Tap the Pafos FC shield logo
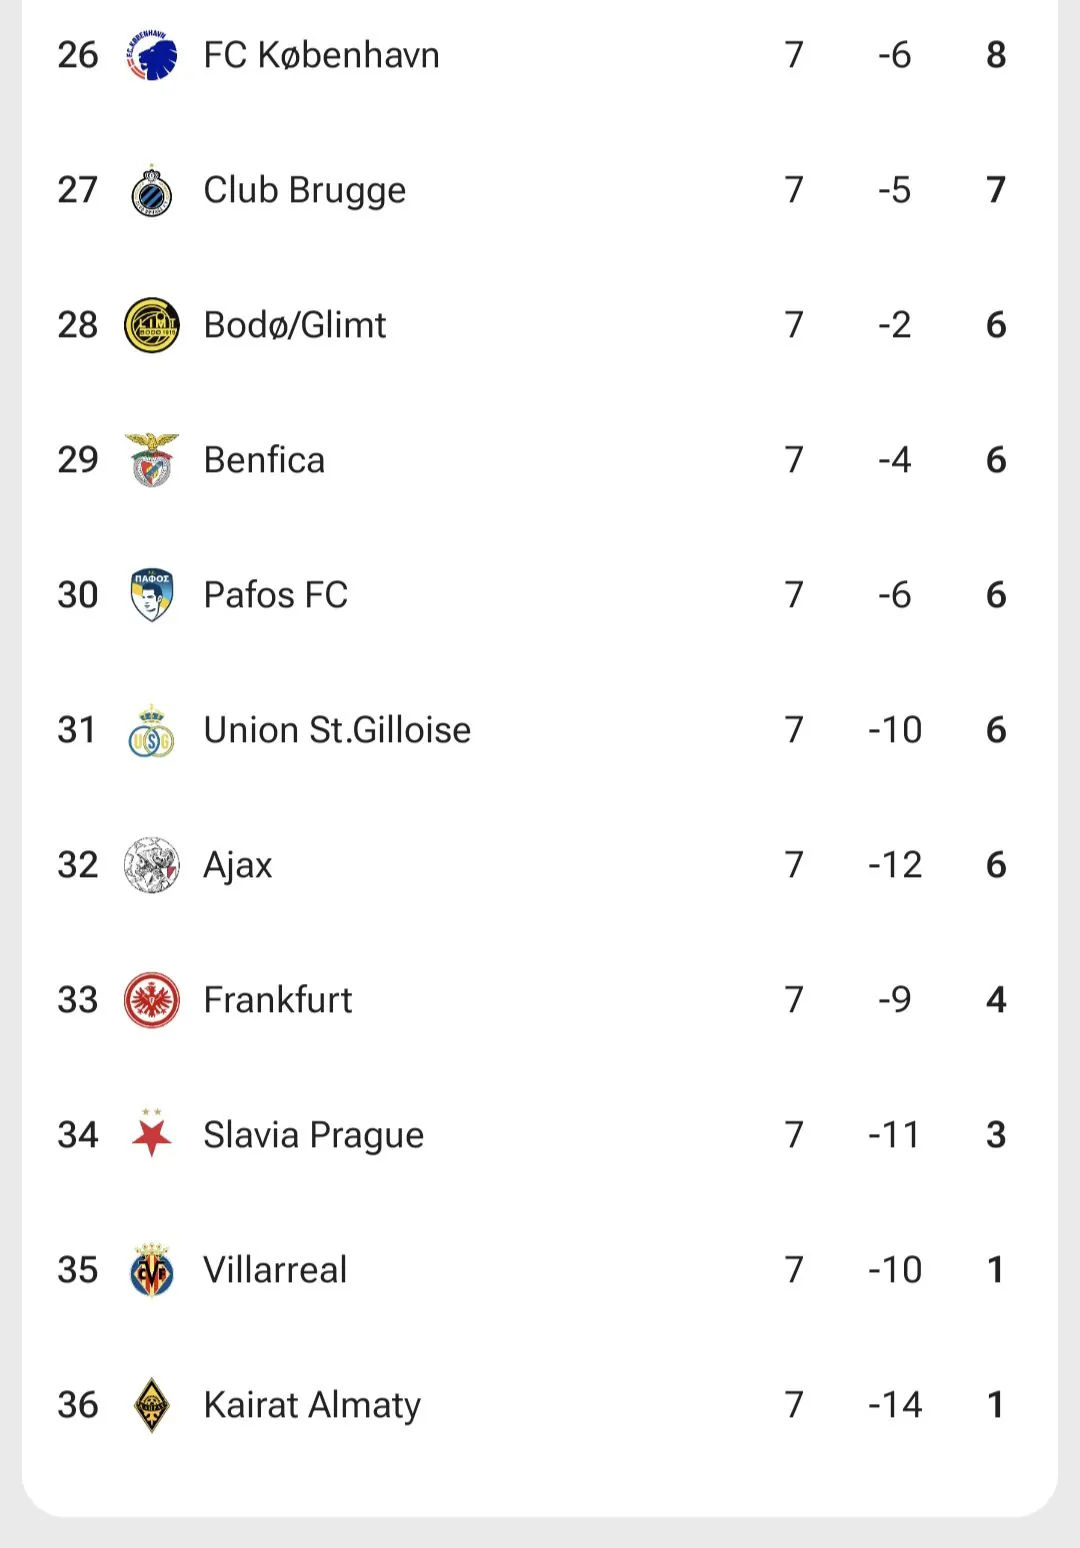The height and width of the screenshot is (1548, 1080). pos(152,595)
